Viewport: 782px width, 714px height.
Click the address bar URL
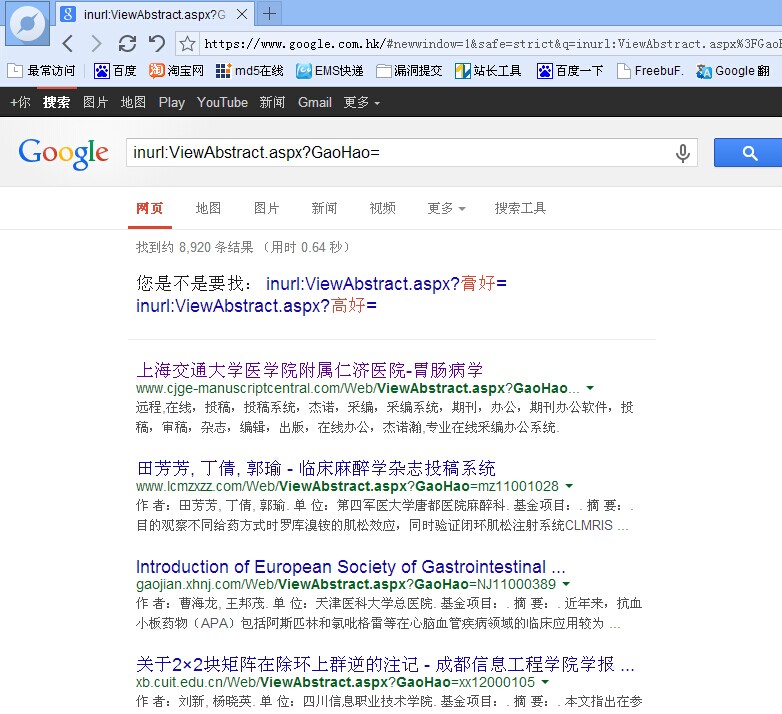(x=491, y=44)
